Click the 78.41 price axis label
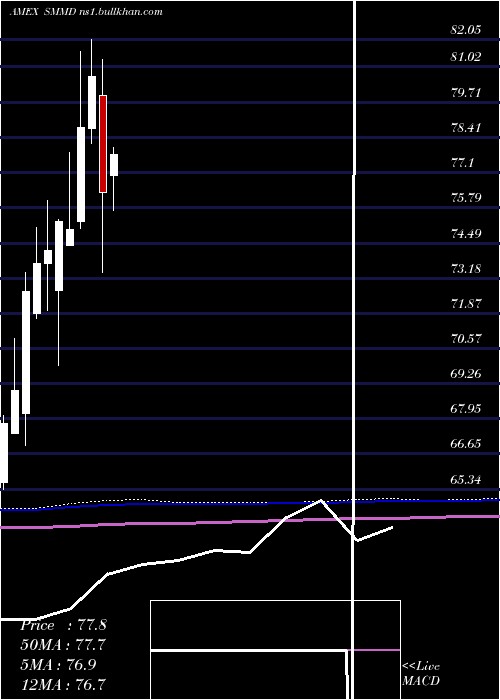The width and height of the screenshot is (500, 700). (466, 128)
